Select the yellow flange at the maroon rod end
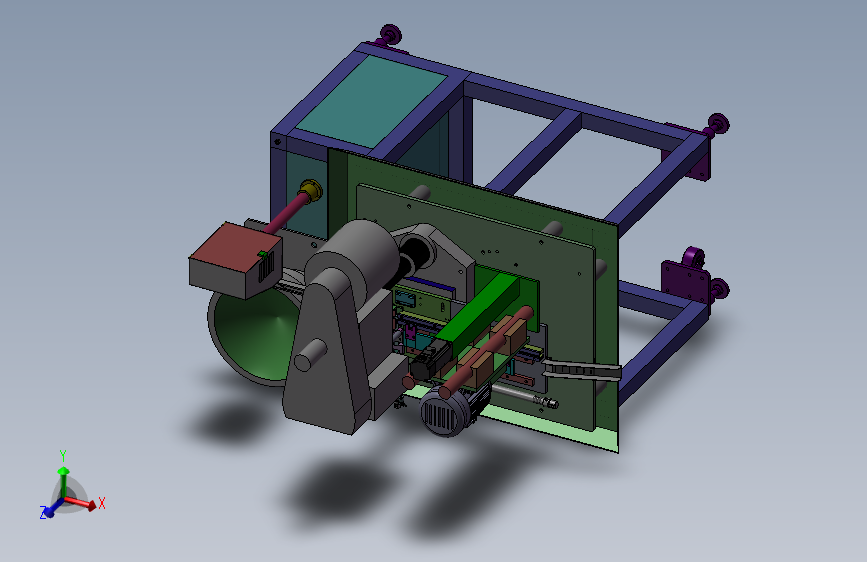This screenshot has width=867, height=562. coord(311,190)
